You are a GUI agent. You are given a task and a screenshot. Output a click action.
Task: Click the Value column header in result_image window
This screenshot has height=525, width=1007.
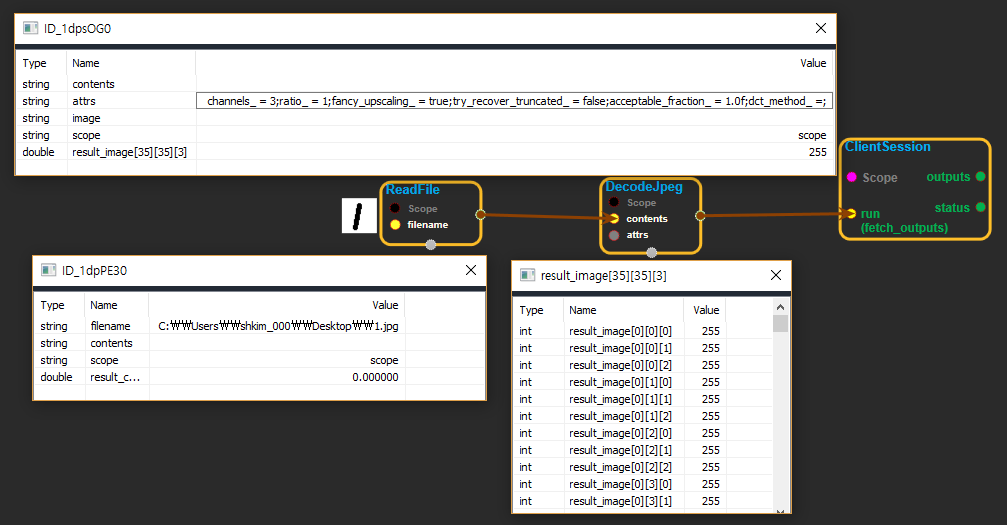tap(706, 310)
